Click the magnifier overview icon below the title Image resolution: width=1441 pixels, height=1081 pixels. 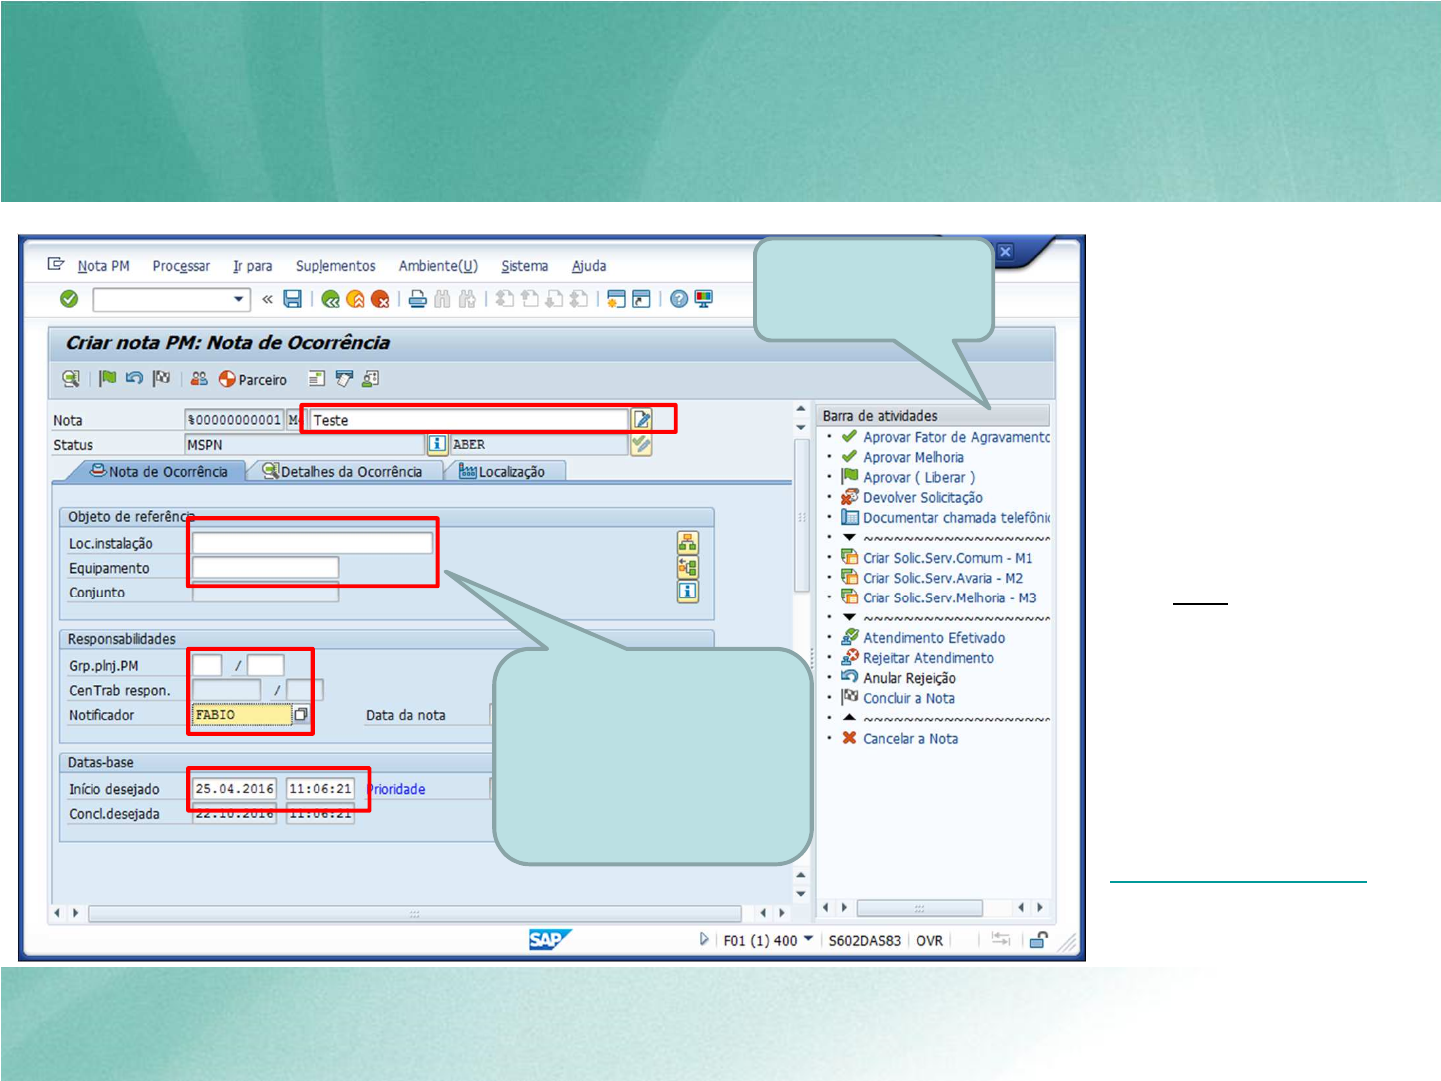pos(71,379)
